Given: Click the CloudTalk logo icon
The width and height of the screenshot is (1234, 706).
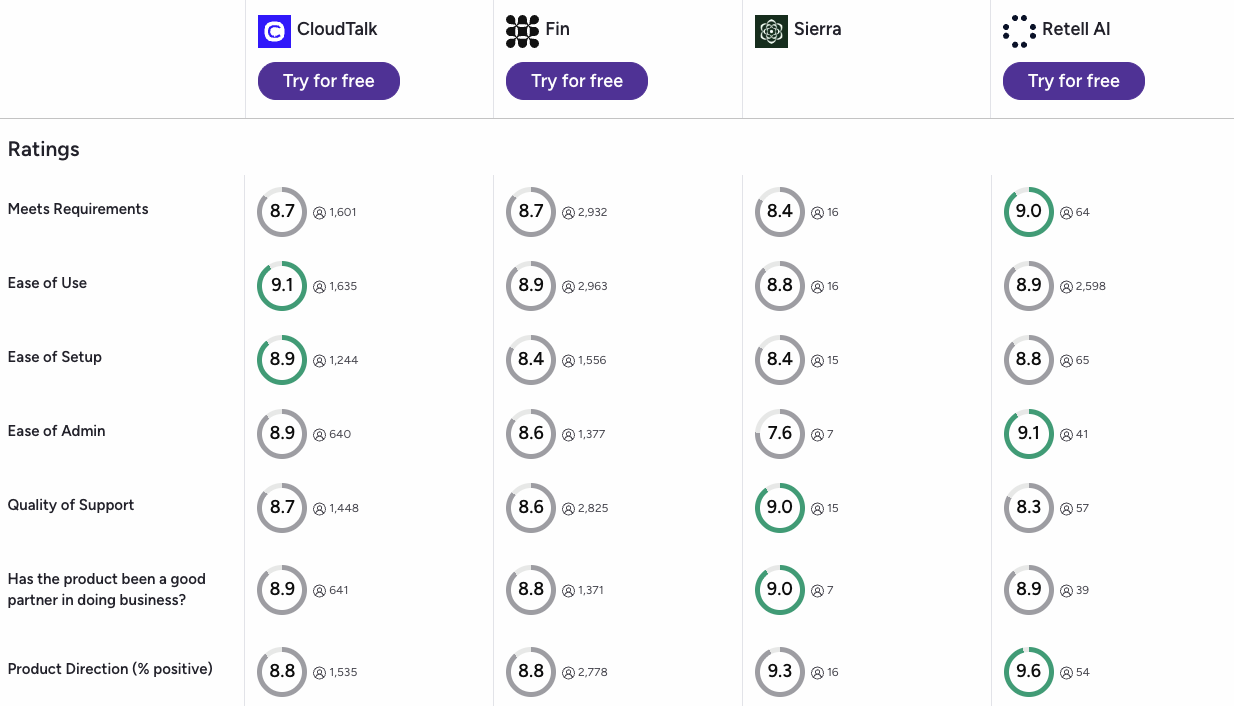Looking at the screenshot, I should (x=274, y=31).
